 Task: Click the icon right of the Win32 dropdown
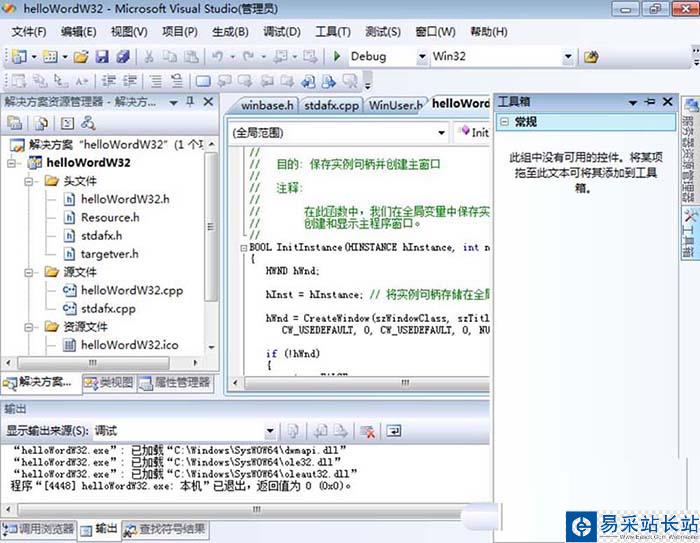pos(591,57)
